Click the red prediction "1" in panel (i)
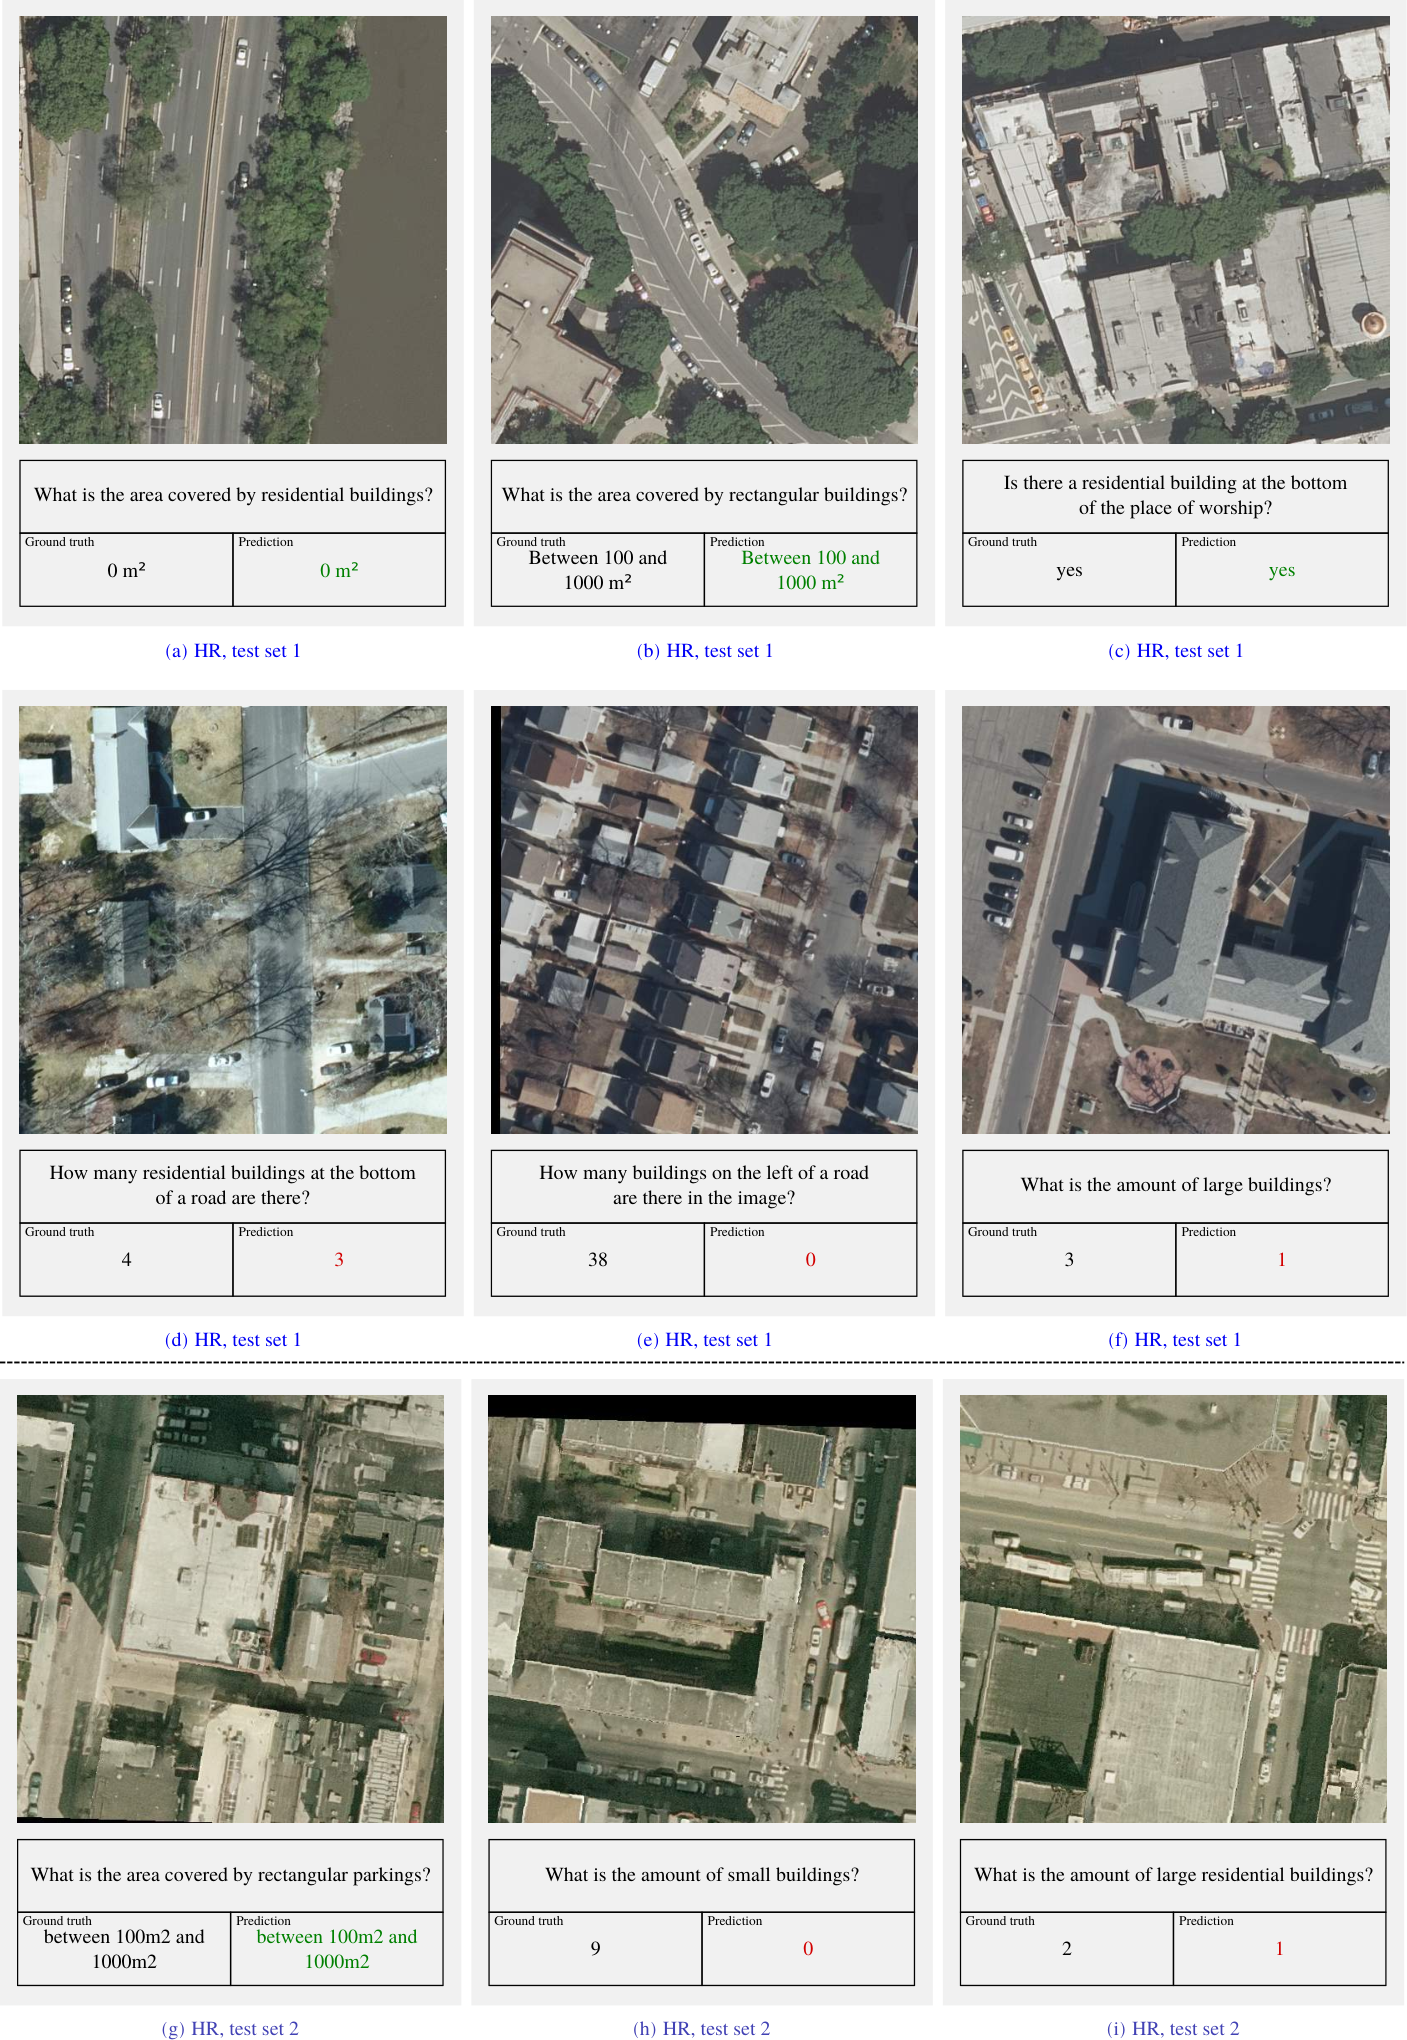Viewport: 1407px width, 2040px height. (1280, 1949)
